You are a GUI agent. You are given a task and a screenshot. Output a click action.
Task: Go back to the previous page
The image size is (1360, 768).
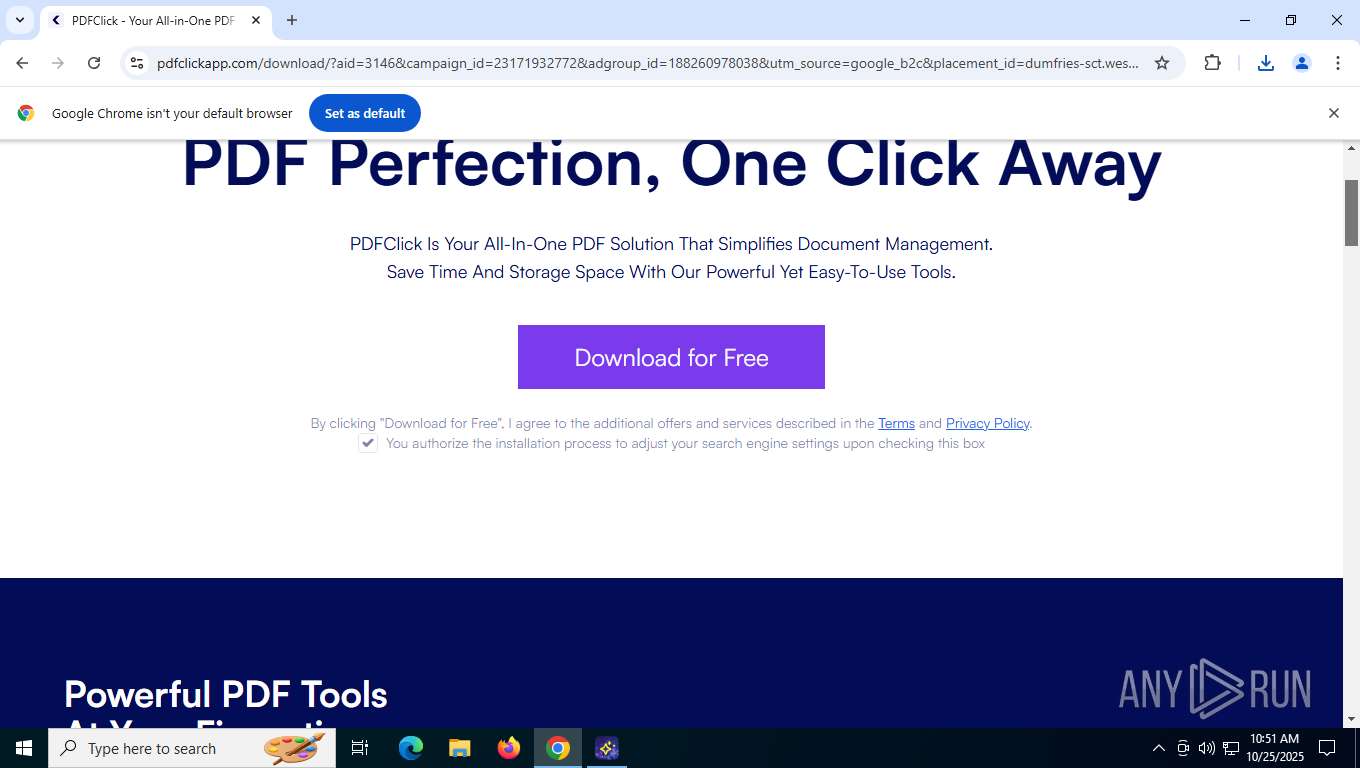(22, 63)
